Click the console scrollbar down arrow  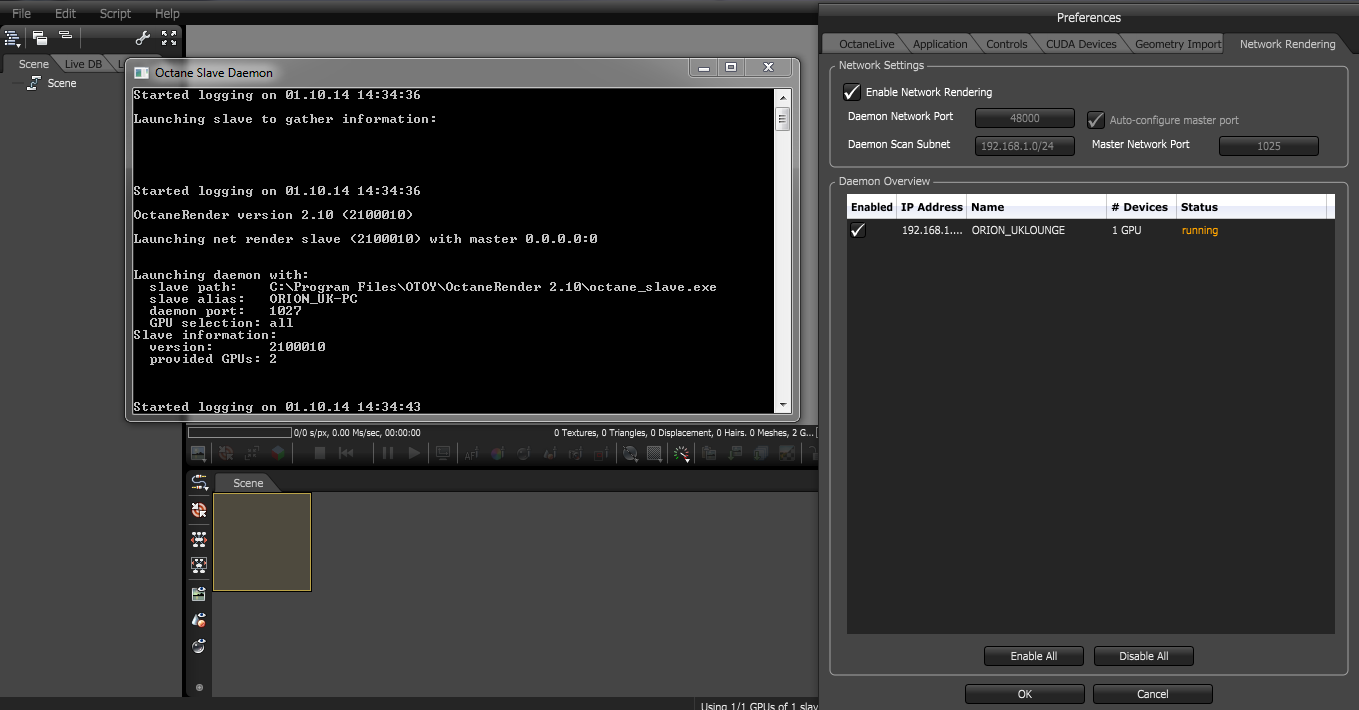tap(783, 405)
